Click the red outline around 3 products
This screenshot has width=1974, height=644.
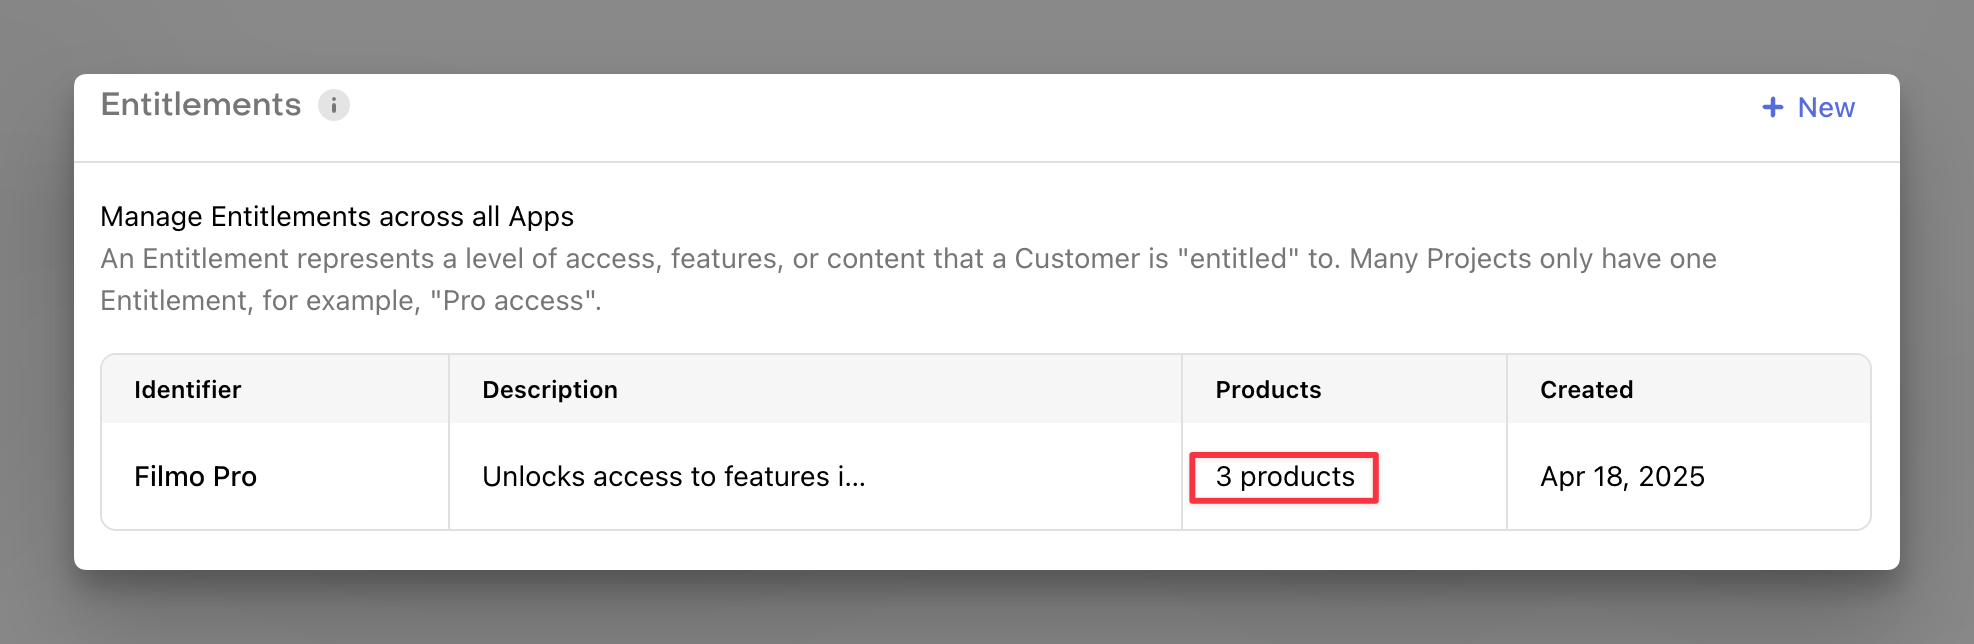point(1284,455)
